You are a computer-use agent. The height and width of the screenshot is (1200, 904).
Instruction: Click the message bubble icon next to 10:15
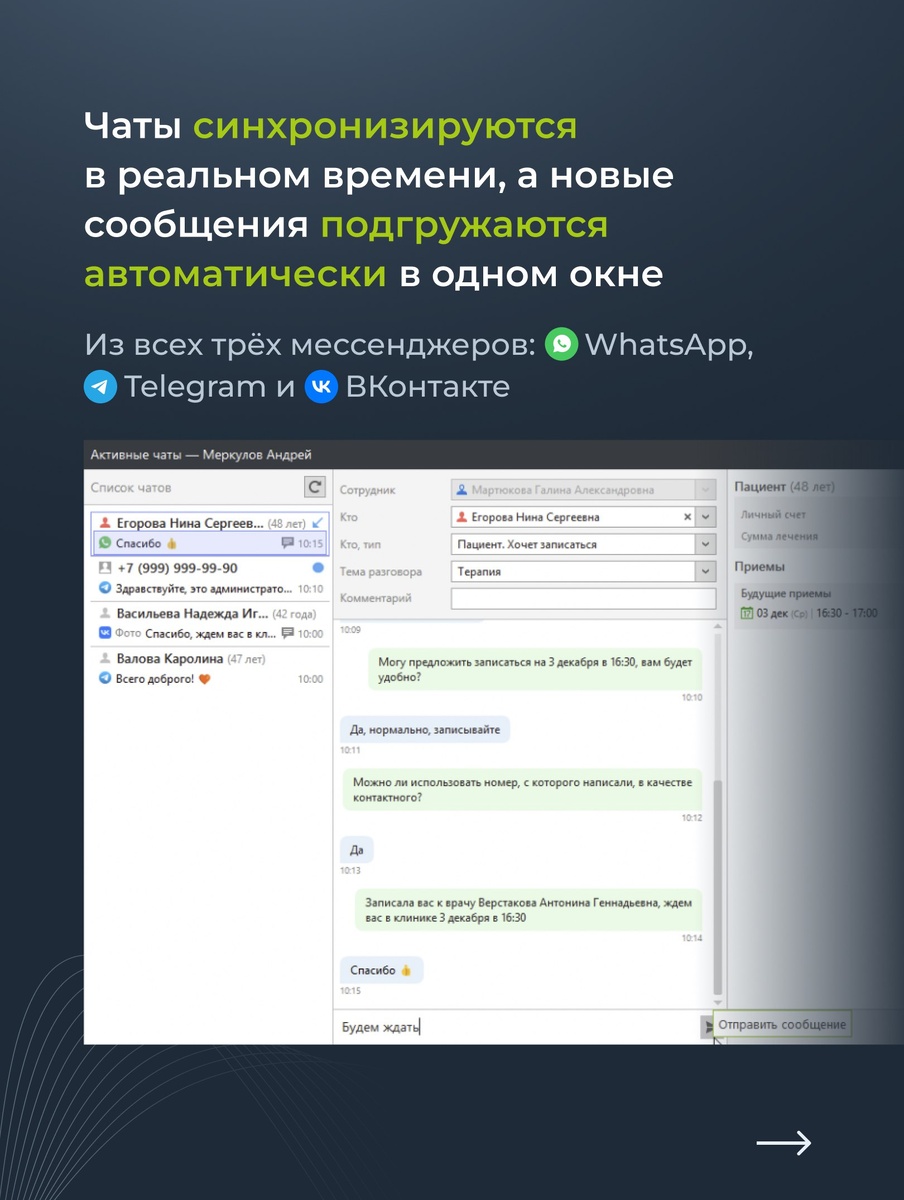pos(288,543)
